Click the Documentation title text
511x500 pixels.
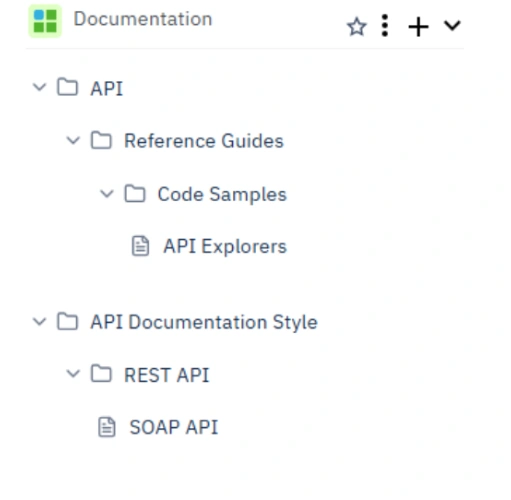[x=143, y=19]
